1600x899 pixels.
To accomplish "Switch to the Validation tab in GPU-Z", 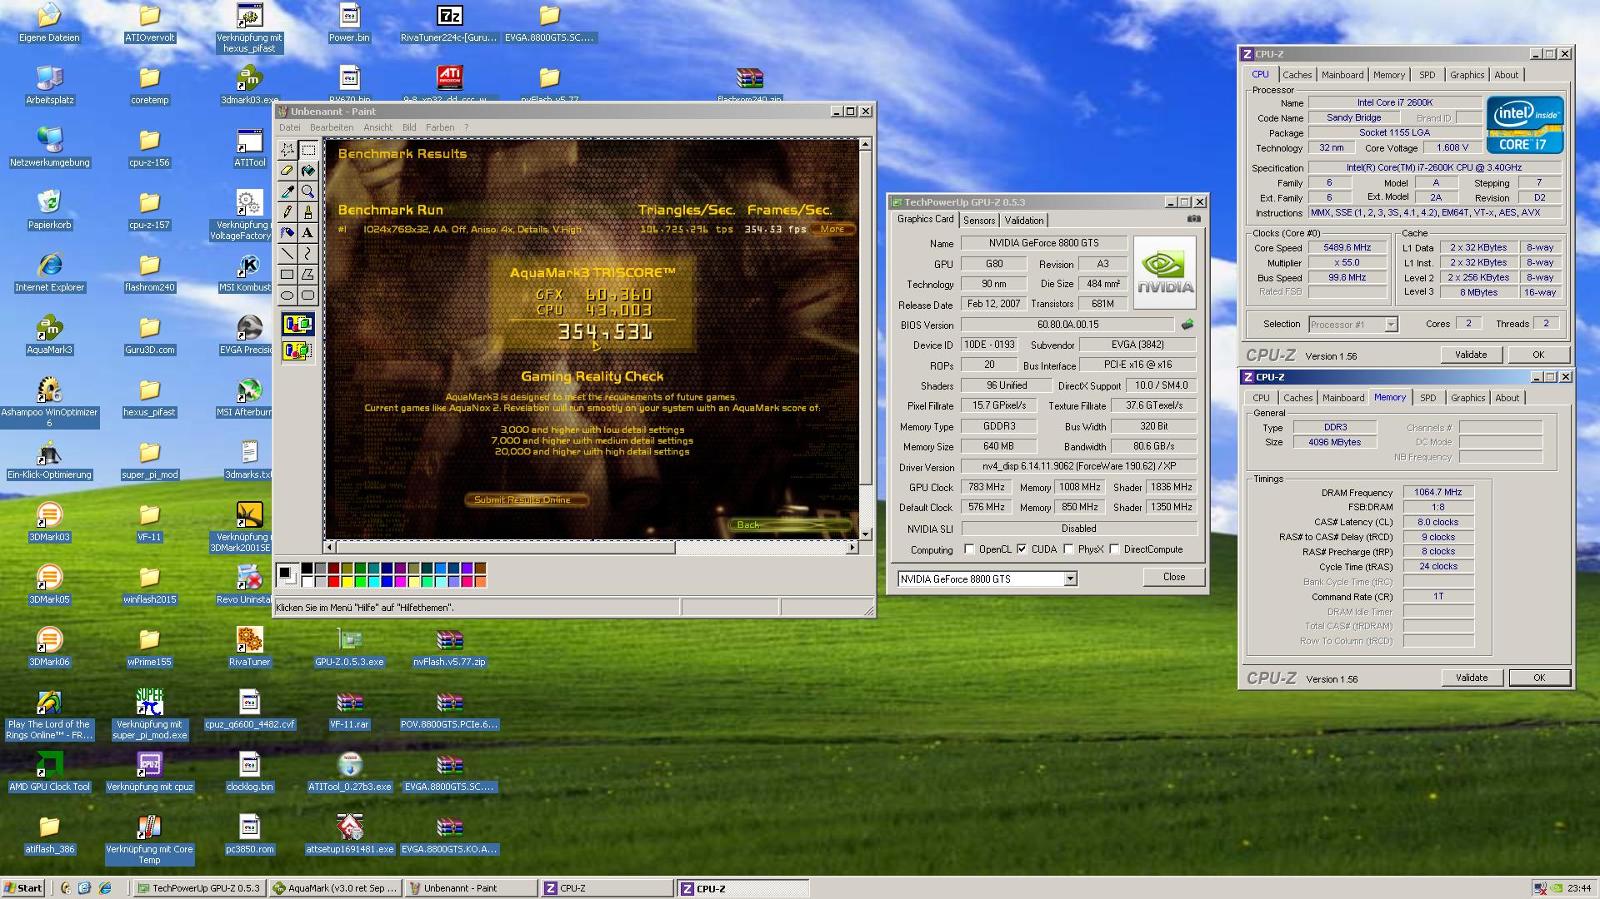I will (1024, 220).
